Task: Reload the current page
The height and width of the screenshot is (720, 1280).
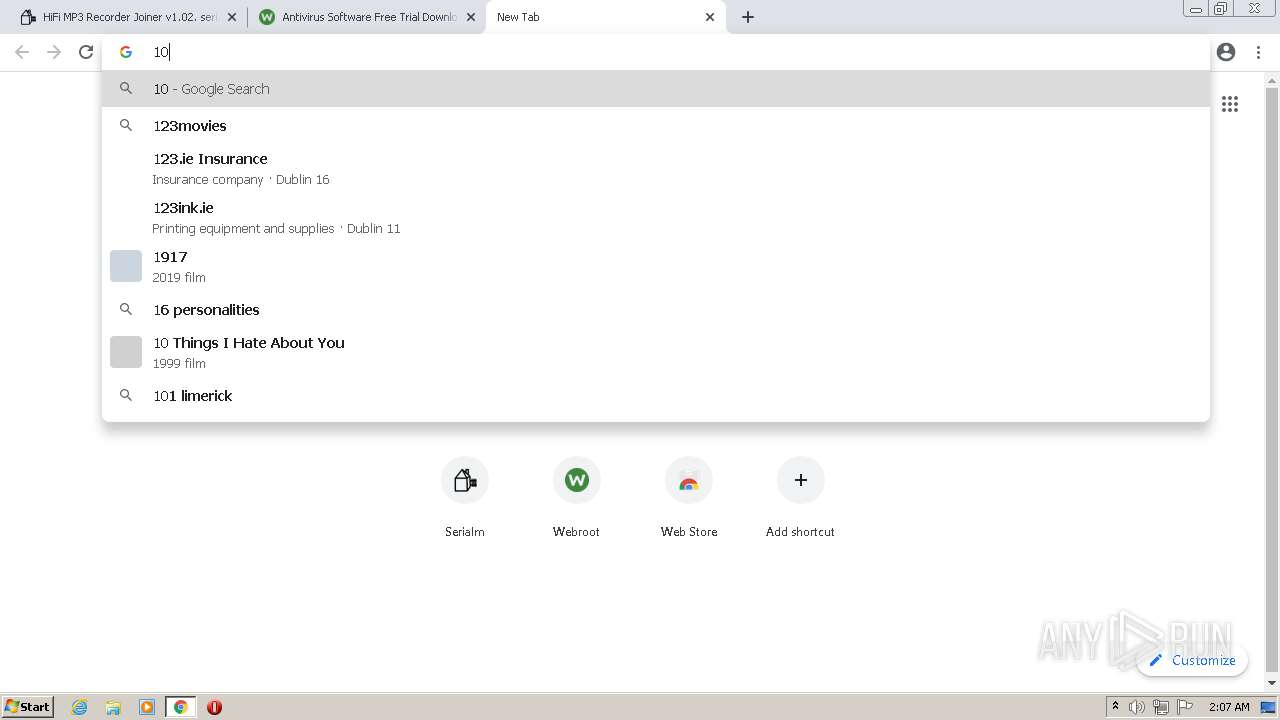Action: pos(86,52)
